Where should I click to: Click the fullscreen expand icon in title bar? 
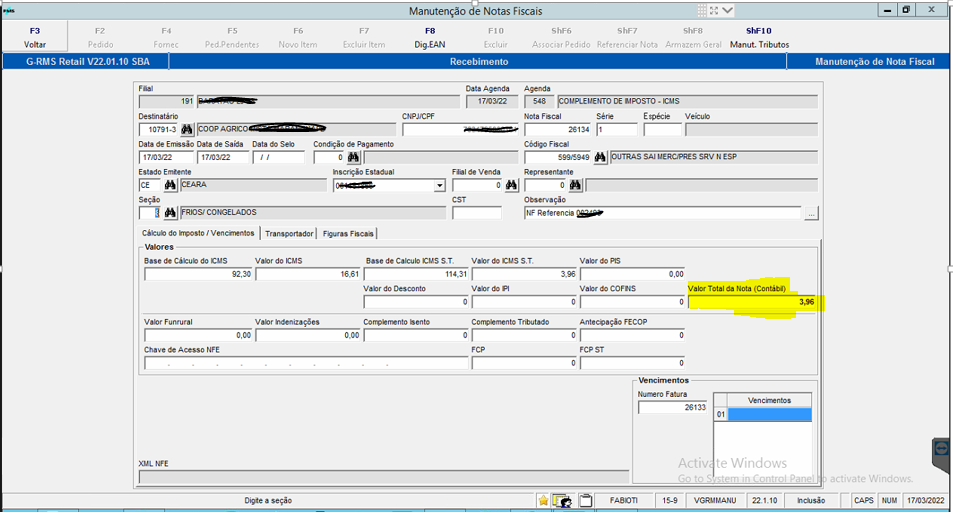pos(714,10)
